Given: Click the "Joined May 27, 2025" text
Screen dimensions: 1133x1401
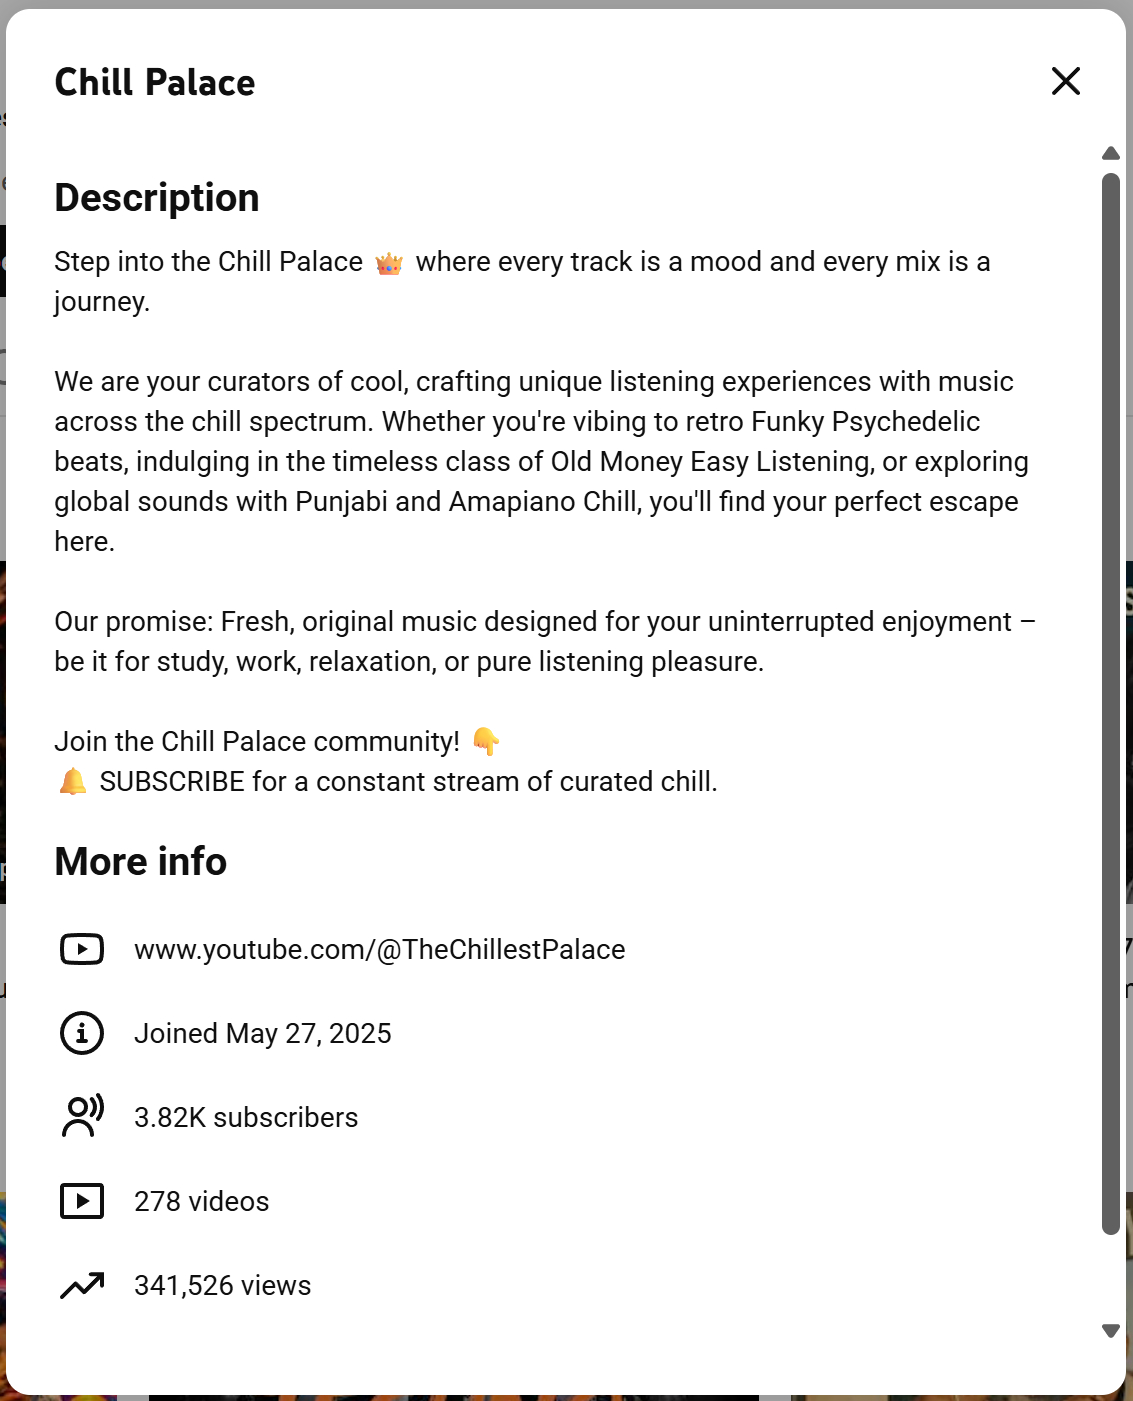Looking at the screenshot, I should [x=262, y=1033].
